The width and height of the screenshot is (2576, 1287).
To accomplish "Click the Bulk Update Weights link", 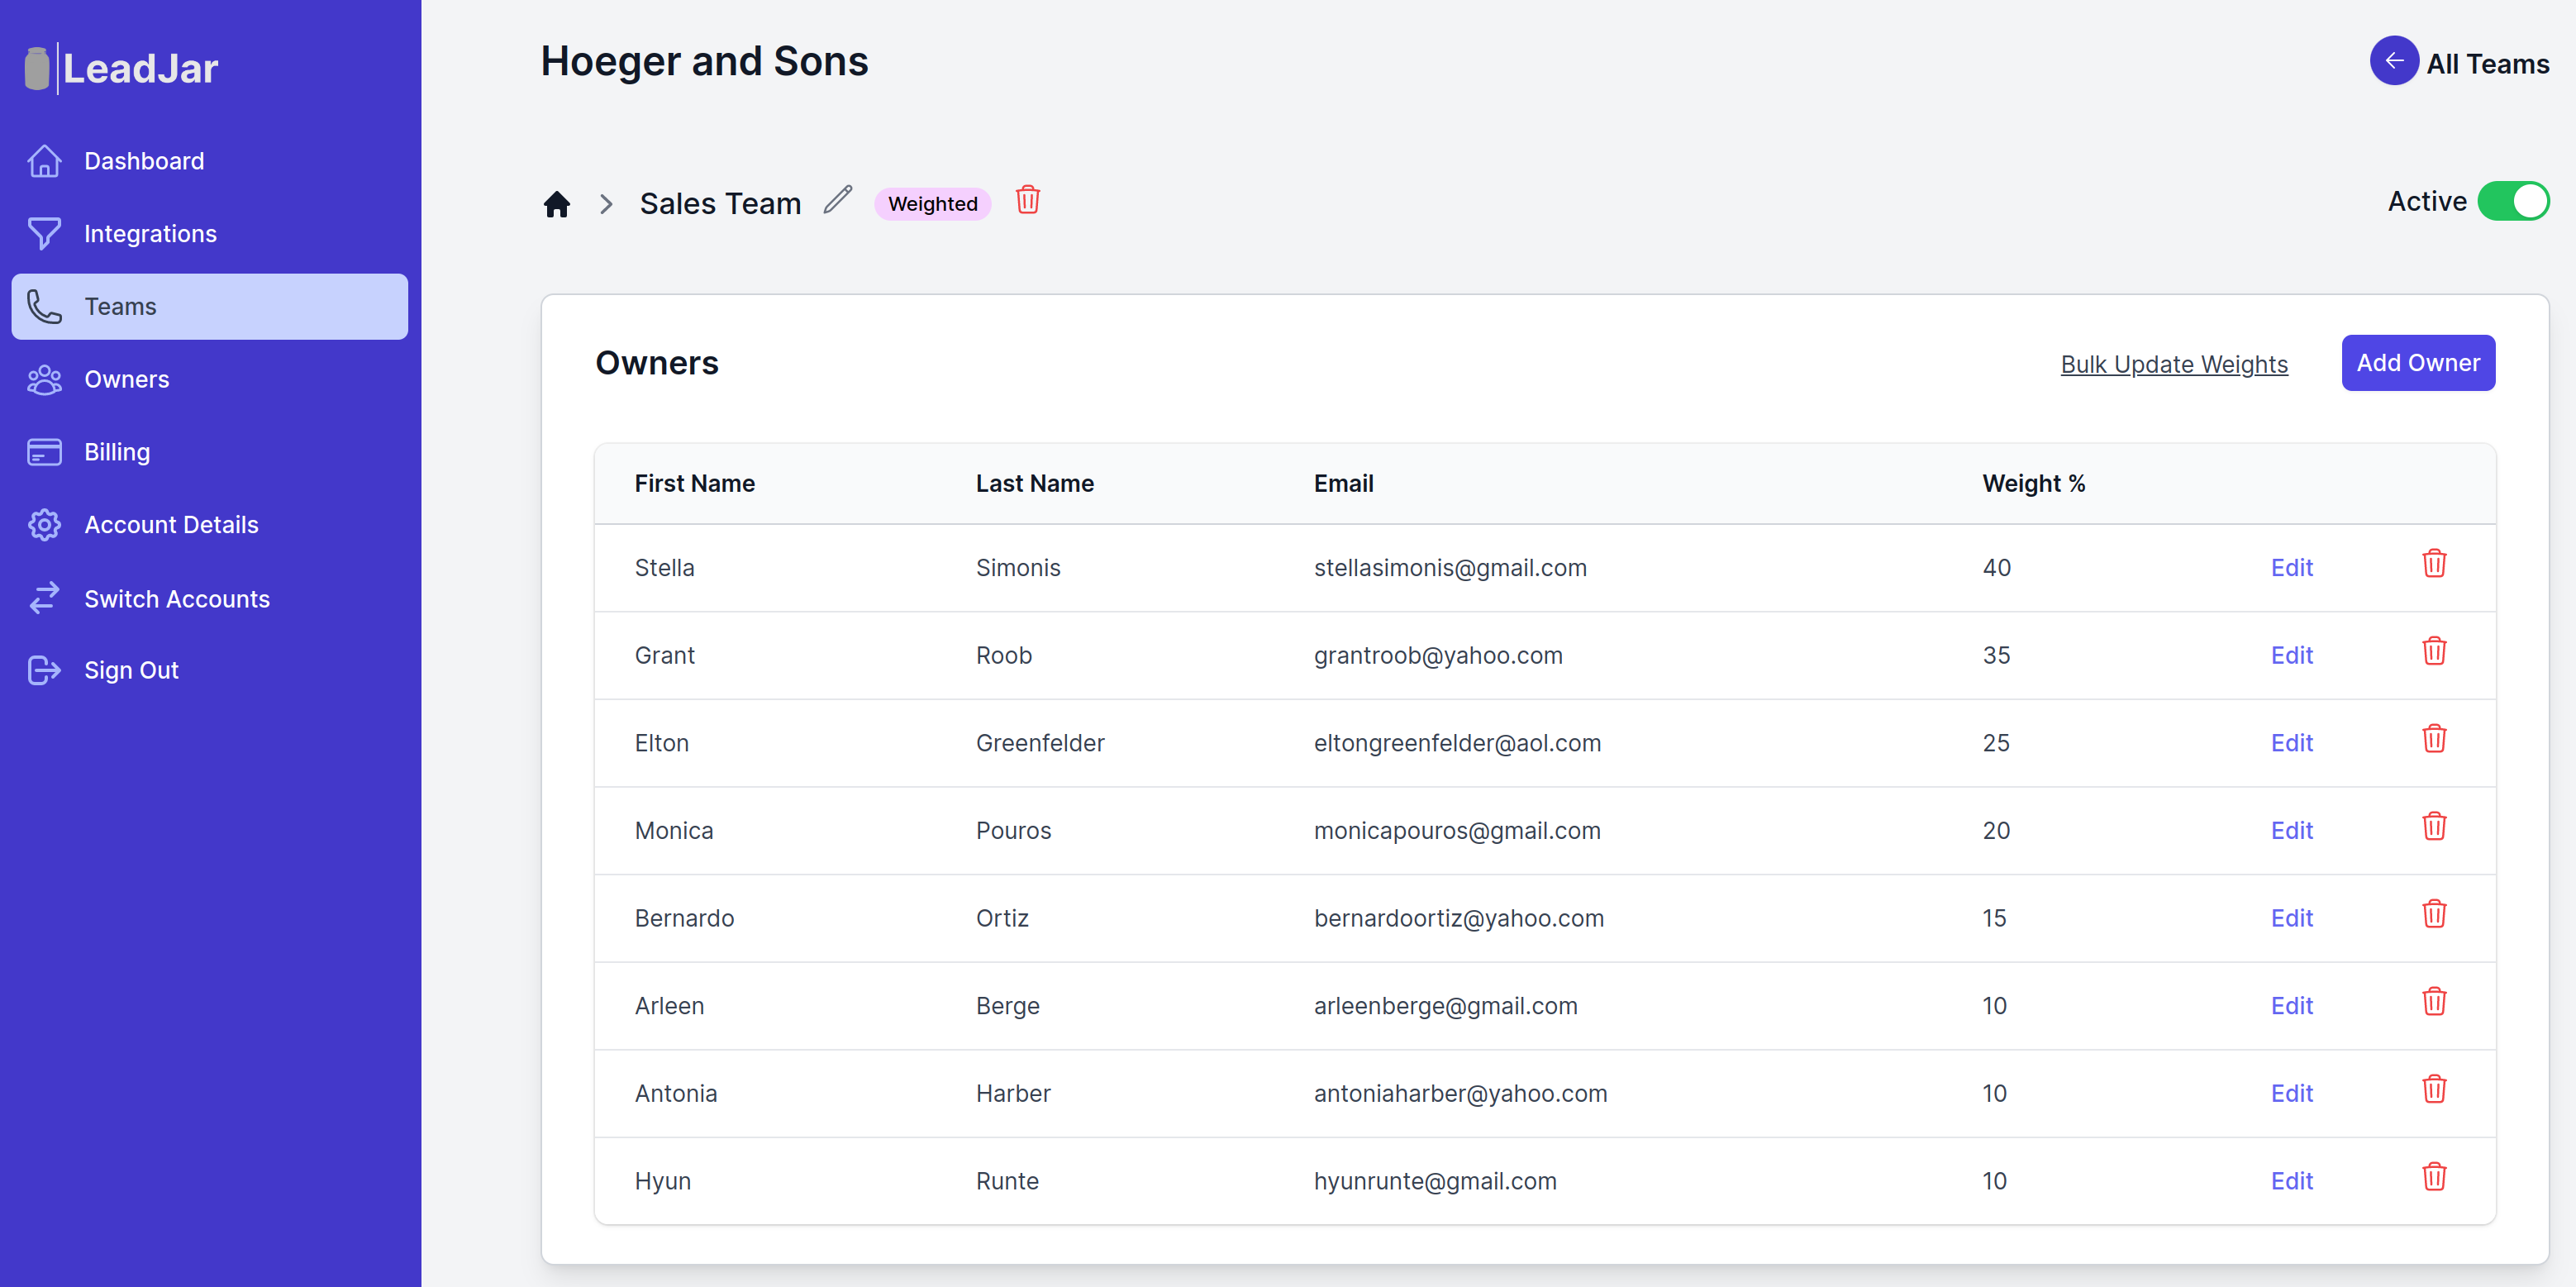I will point(2174,363).
